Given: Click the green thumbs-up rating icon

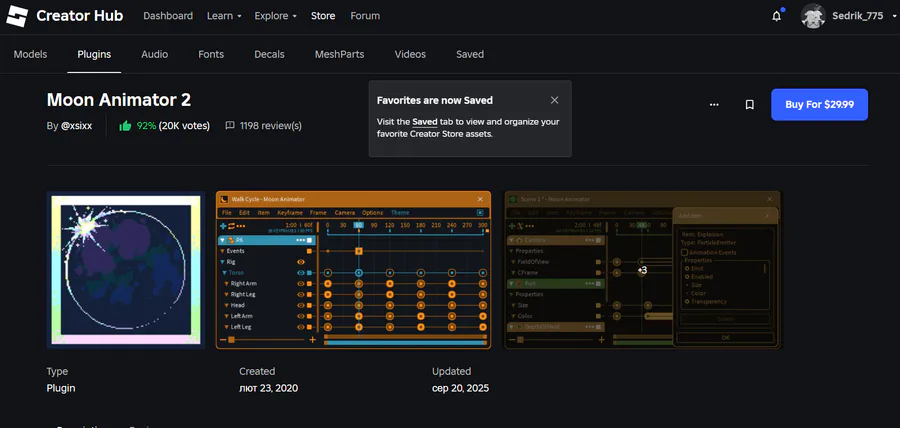Looking at the screenshot, I should 125,125.
